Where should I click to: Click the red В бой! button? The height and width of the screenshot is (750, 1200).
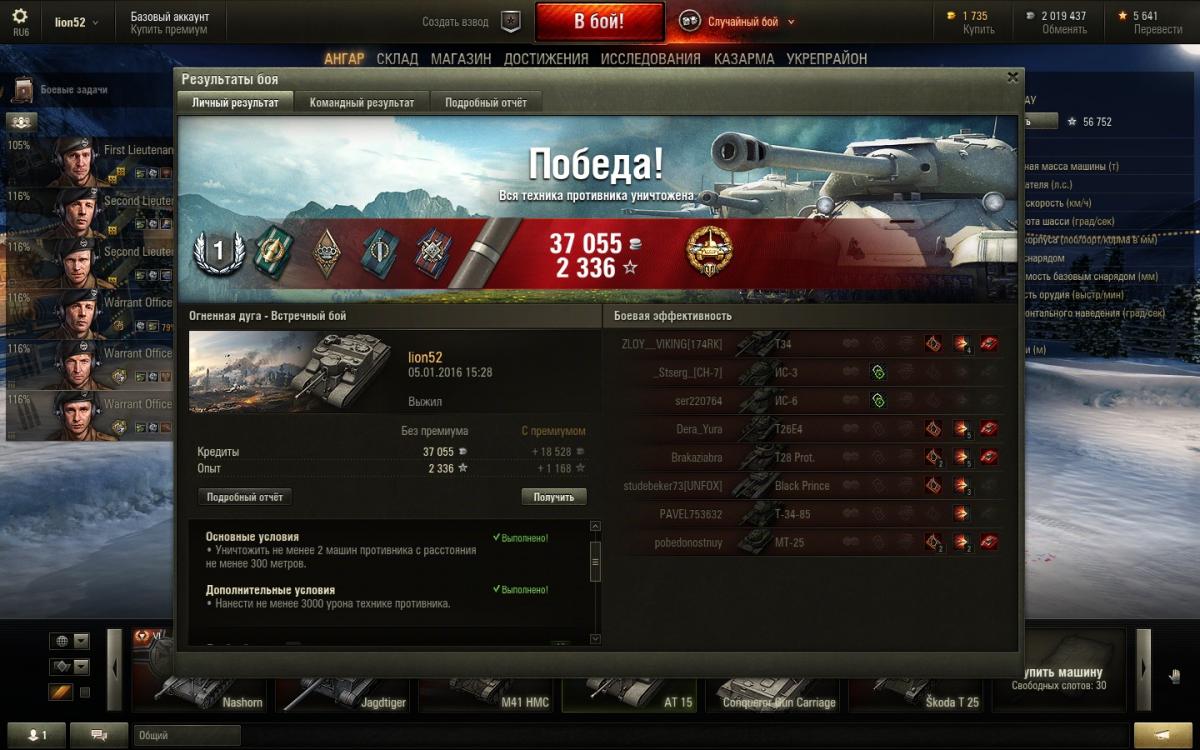point(599,22)
